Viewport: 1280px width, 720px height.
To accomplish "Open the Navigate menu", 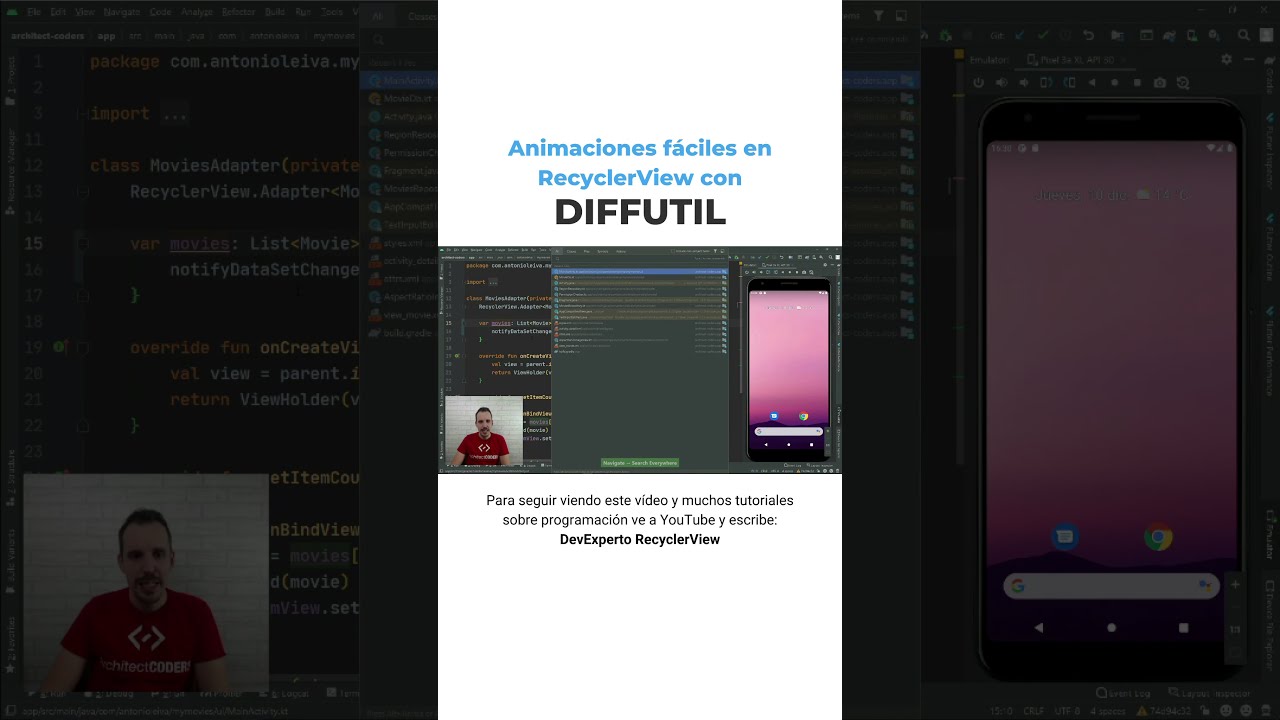I will point(122,12).
